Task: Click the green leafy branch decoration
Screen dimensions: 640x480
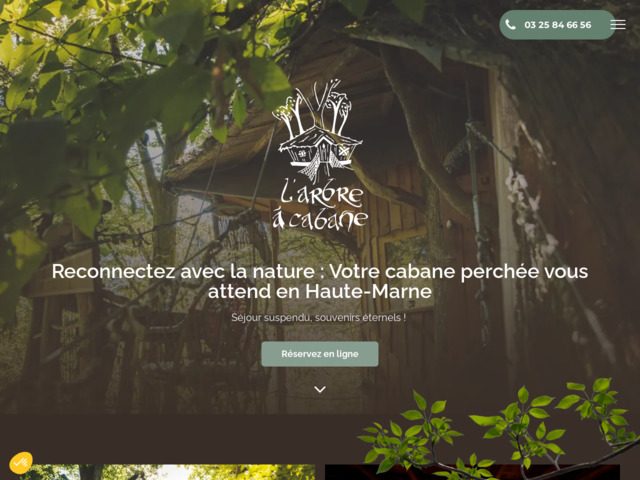Action: [x=500, y=429]
